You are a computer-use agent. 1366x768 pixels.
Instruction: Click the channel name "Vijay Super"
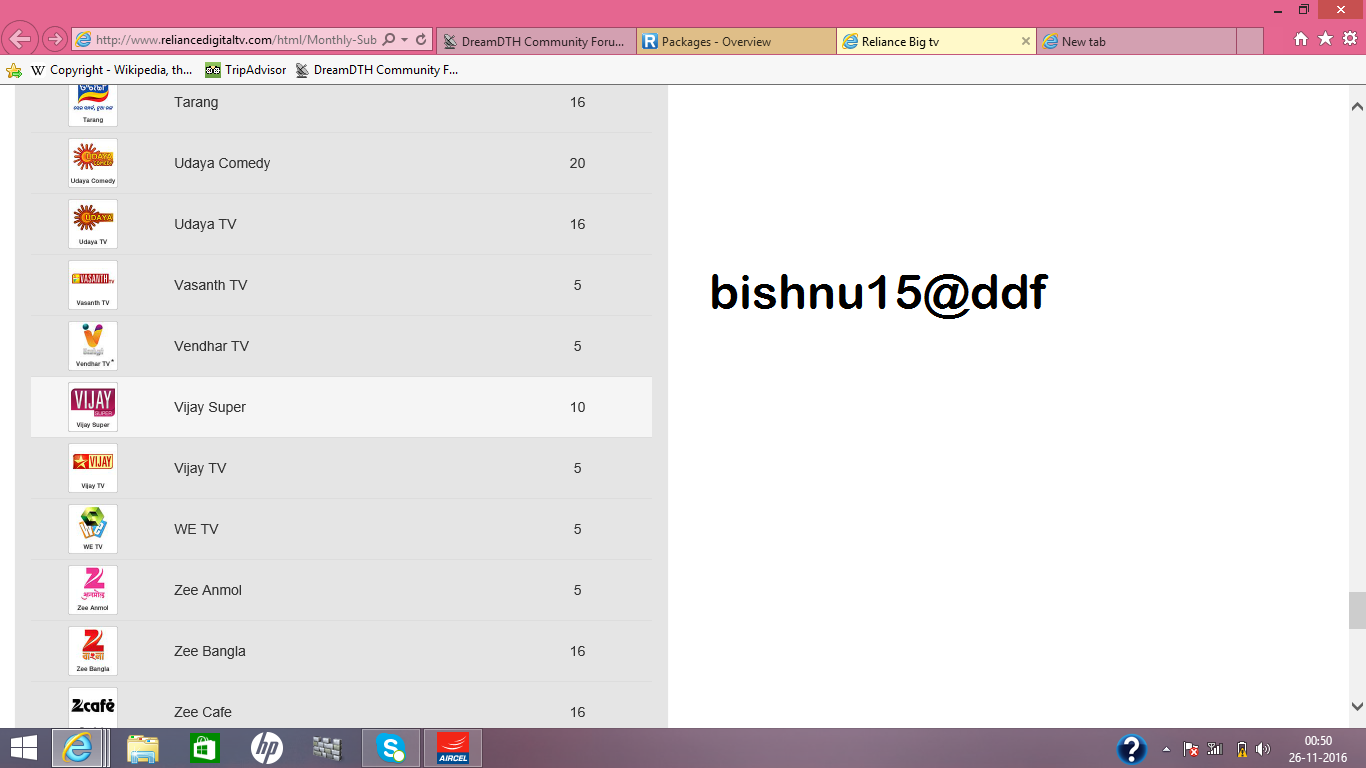tap(210, 407)
